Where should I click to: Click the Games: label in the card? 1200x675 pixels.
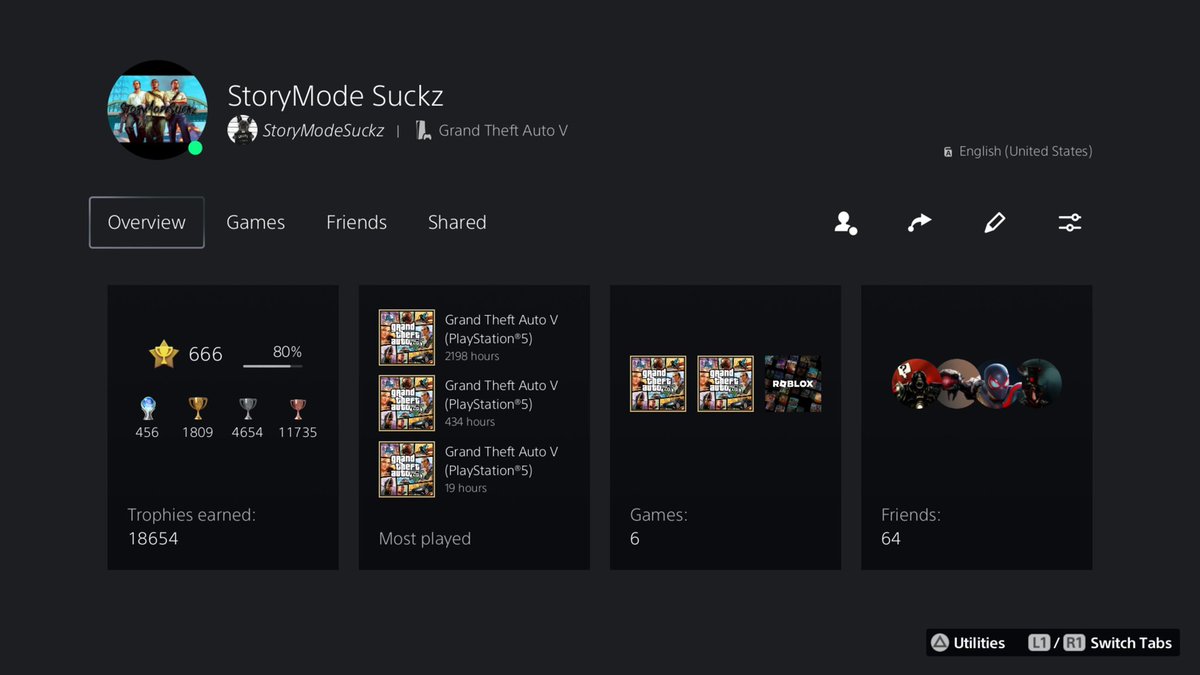coord(659,515)
